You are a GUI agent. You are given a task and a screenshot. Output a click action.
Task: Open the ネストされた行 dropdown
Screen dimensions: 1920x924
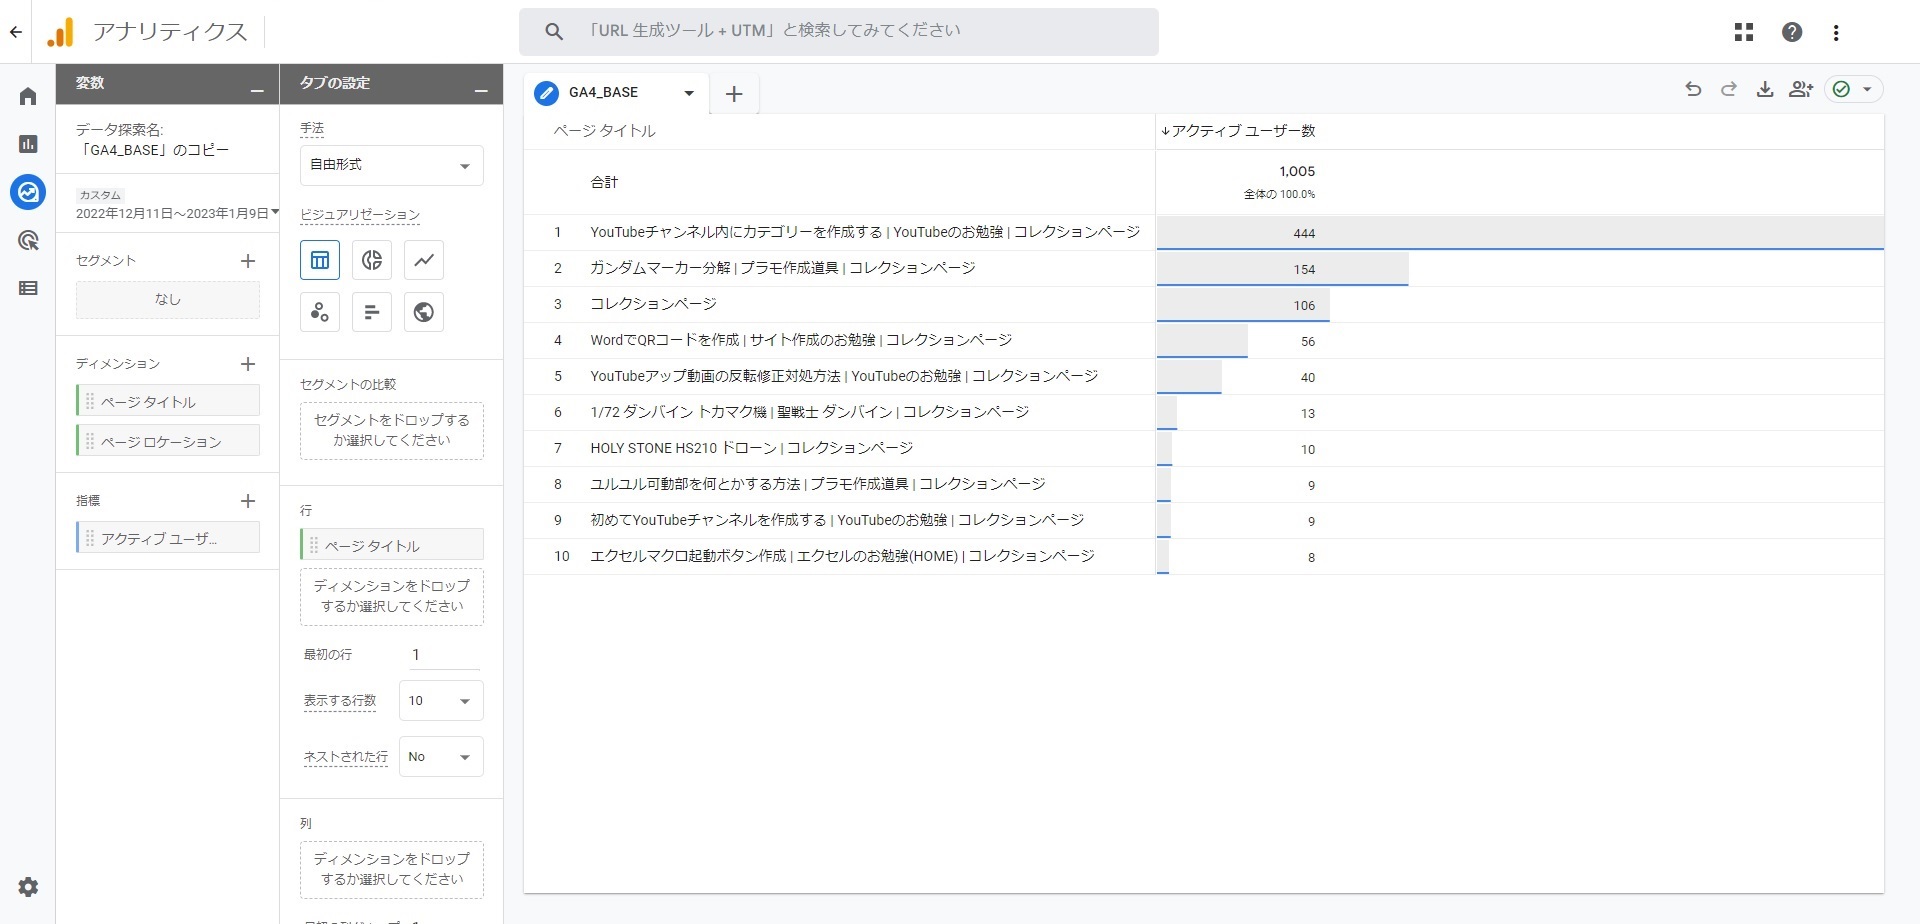(441, 757)
